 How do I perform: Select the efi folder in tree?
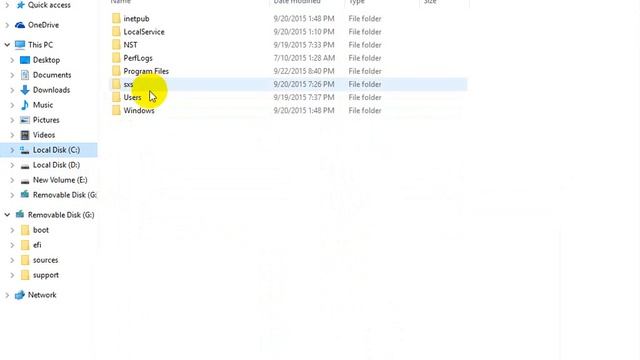[37, 245]
